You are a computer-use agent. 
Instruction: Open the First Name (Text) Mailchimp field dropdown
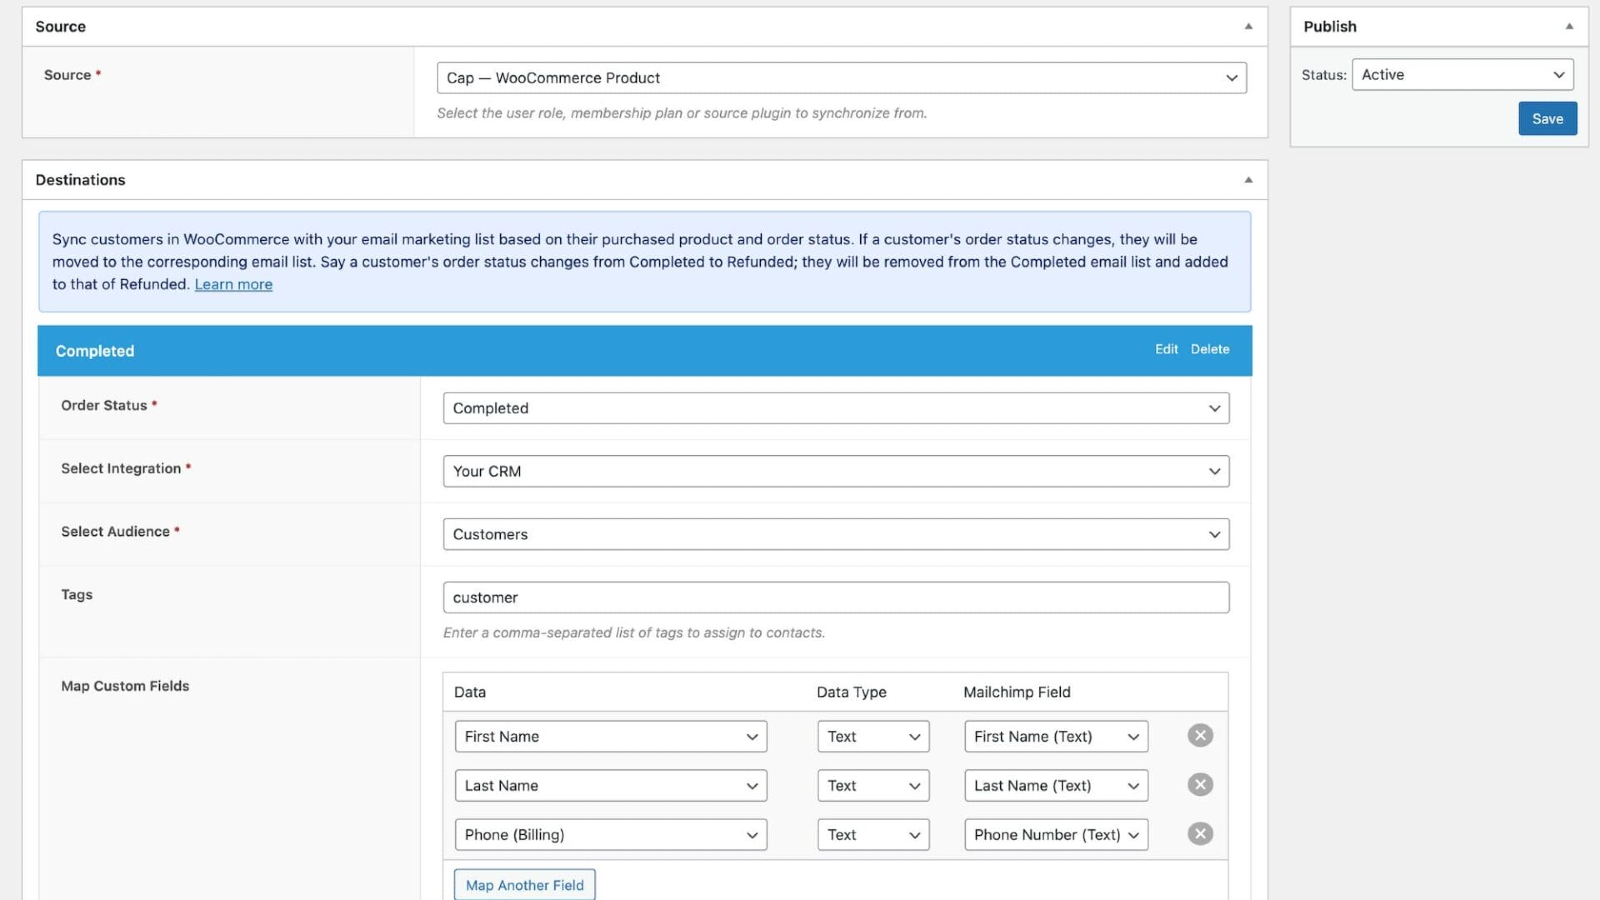tap(1055, 736)
